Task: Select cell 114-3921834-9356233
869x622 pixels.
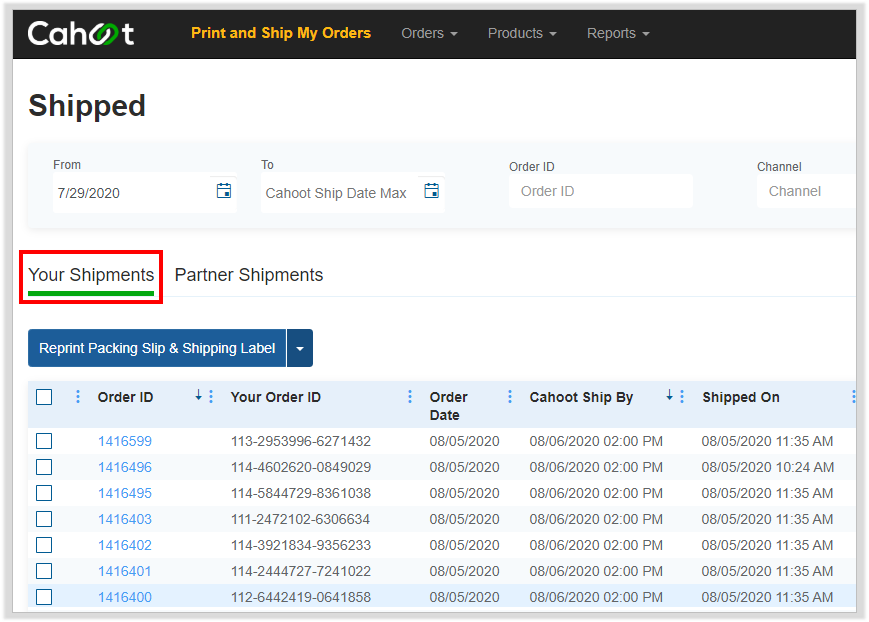Action: tap(301, 545)
